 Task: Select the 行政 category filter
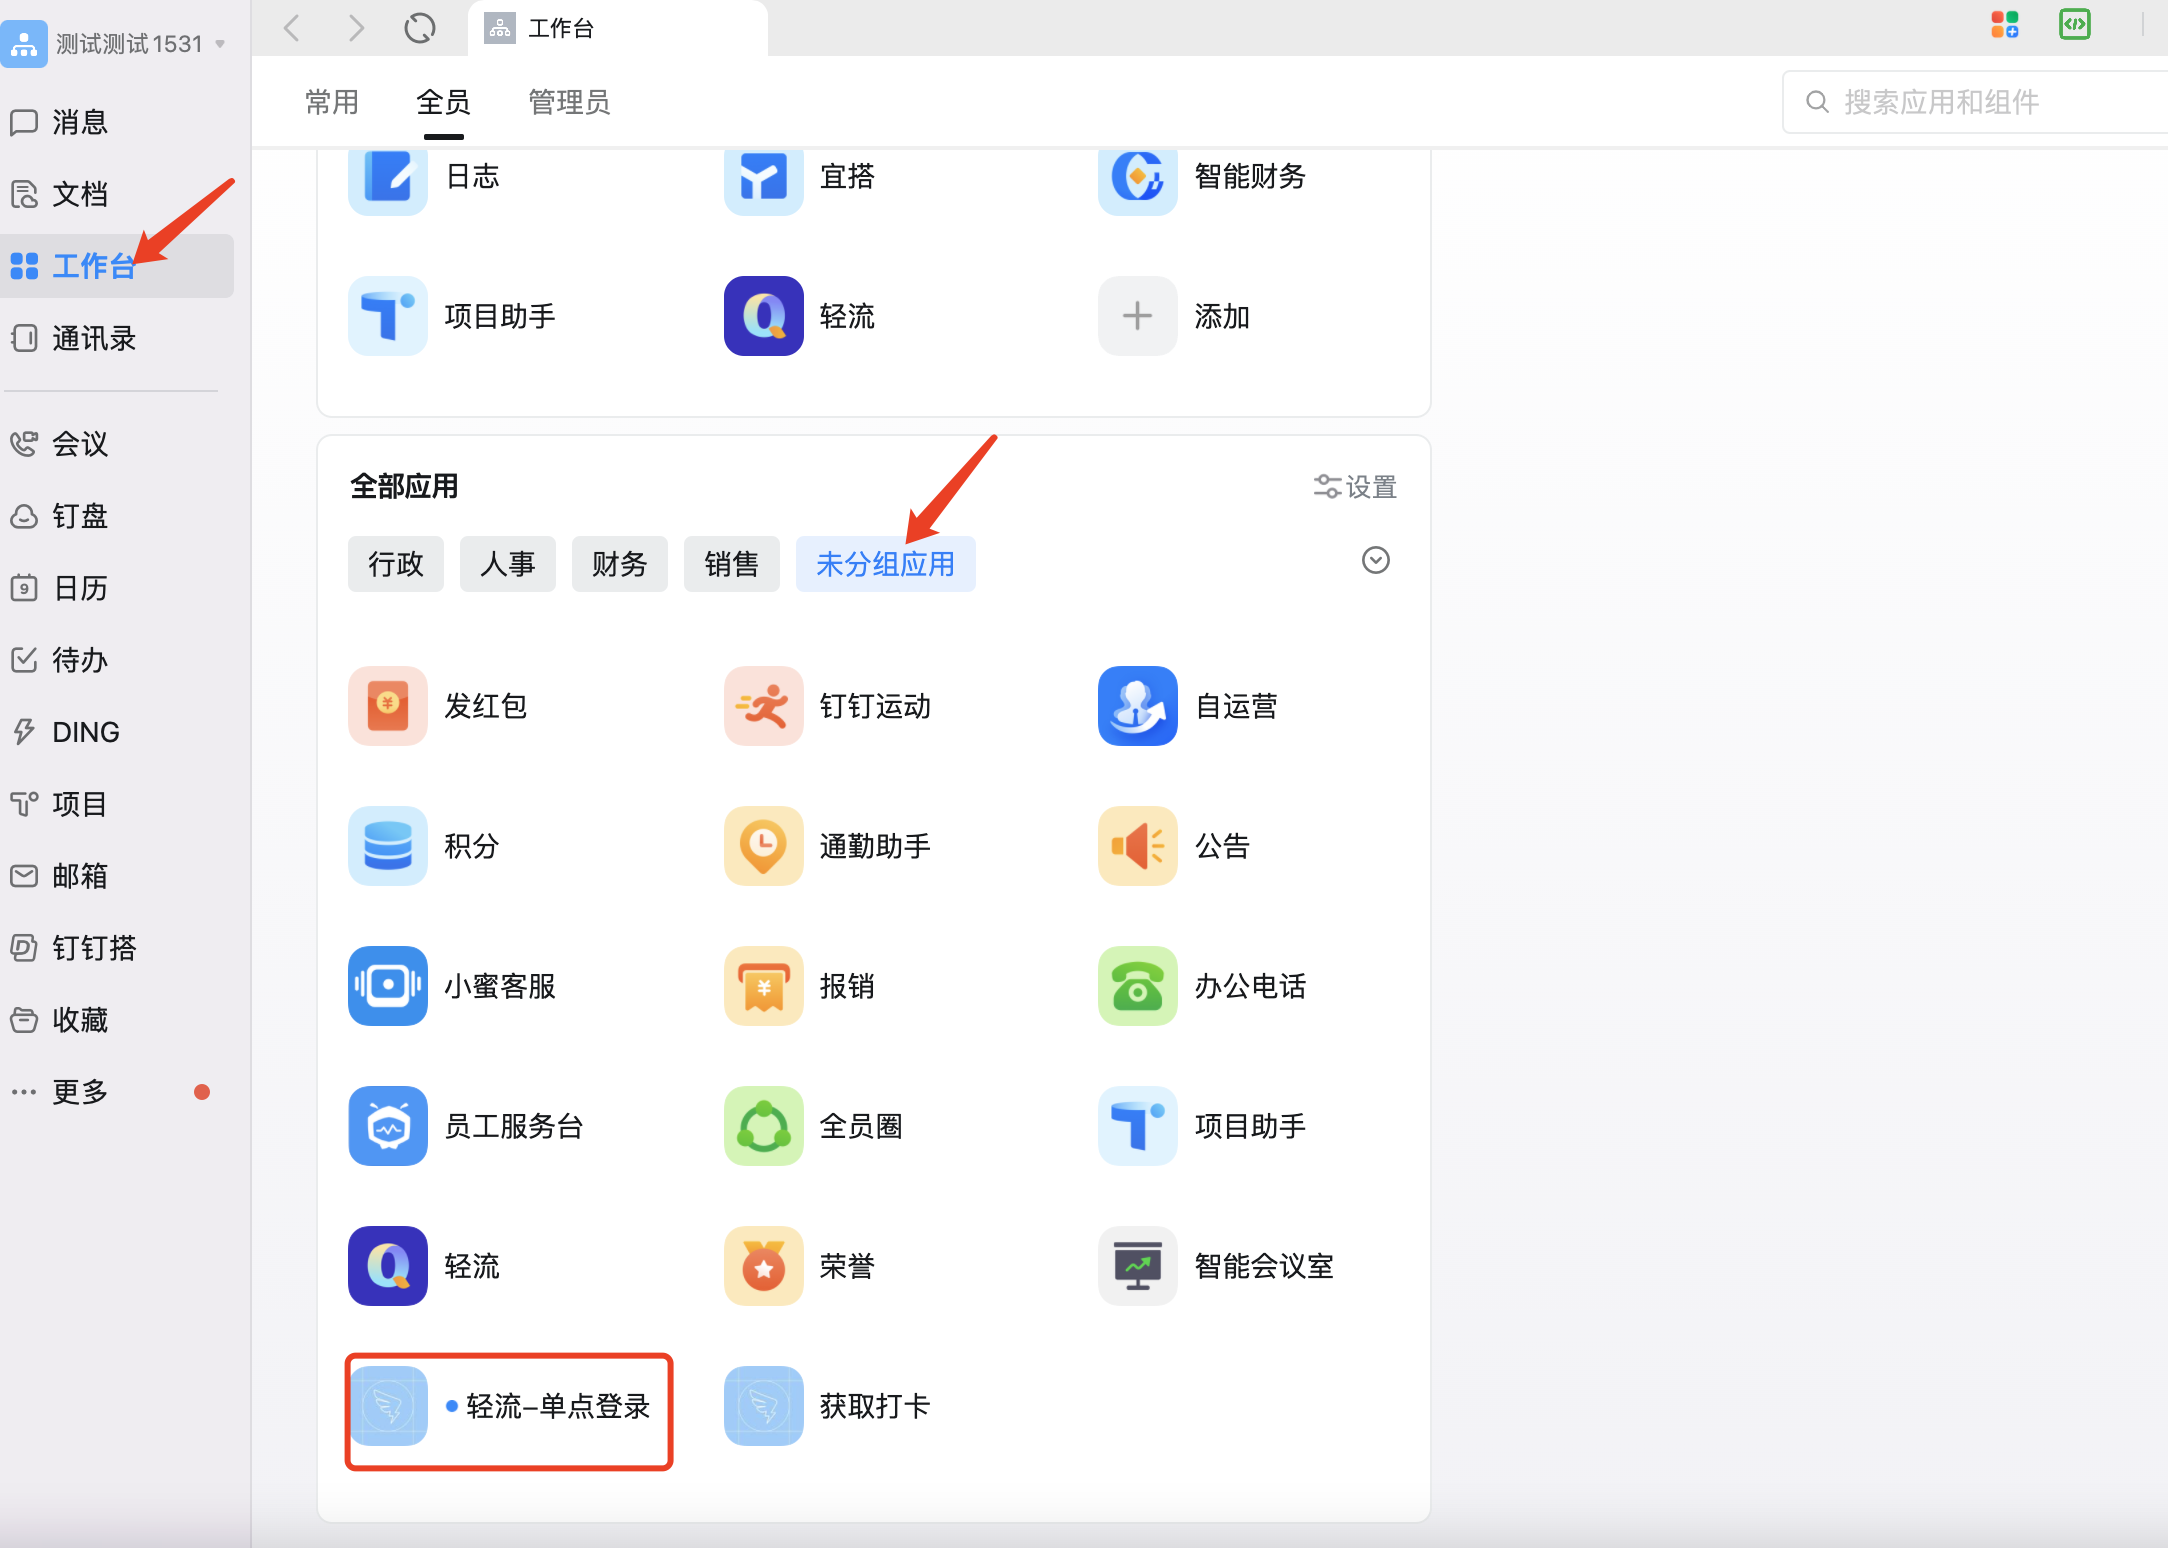tap(396, 564)
